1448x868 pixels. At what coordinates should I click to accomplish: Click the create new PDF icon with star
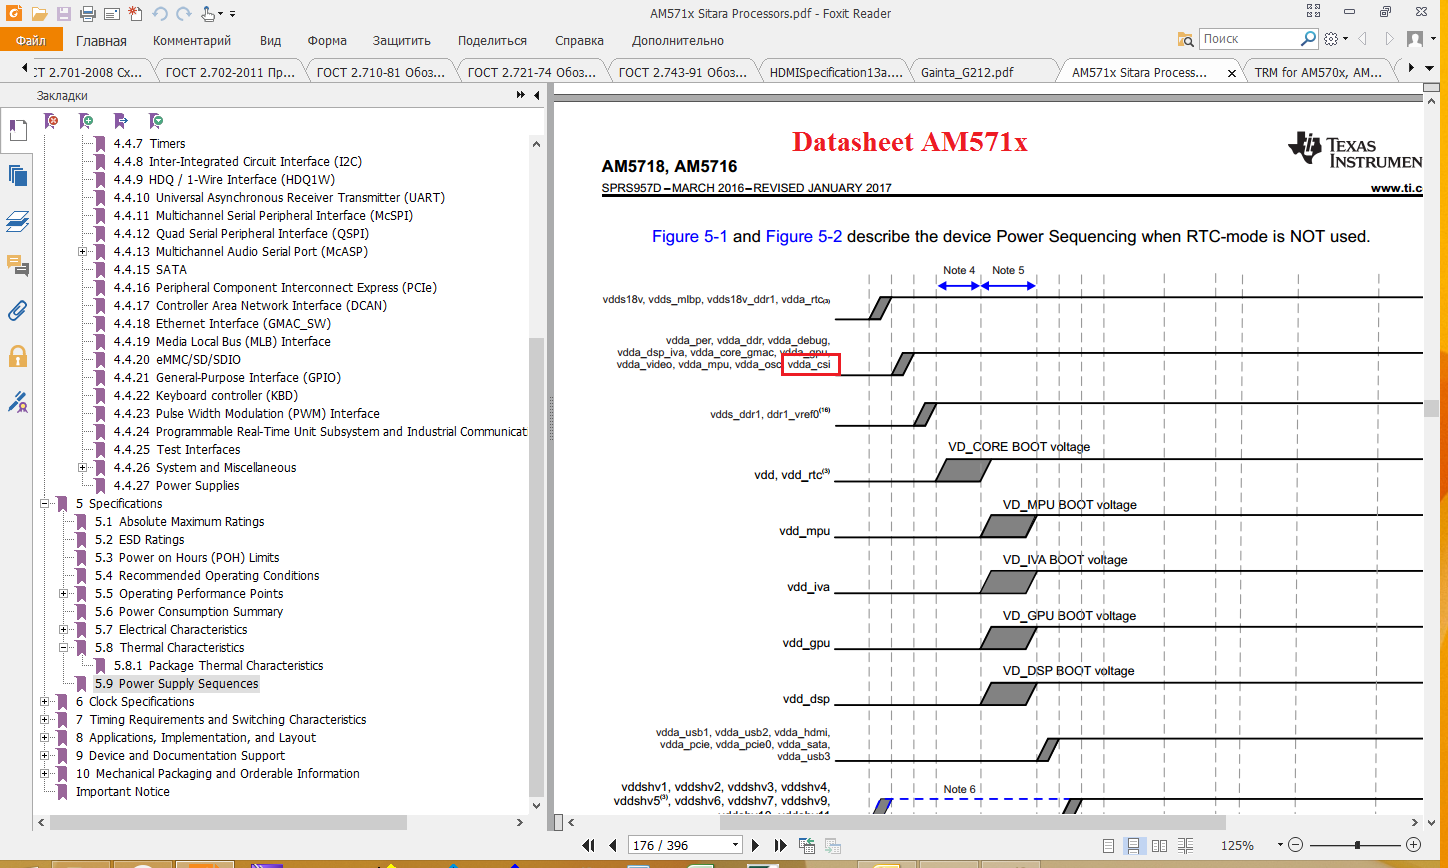click(135, 14)
